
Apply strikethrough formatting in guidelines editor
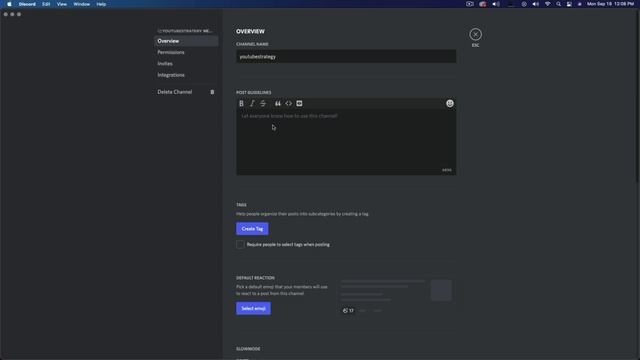coord(263,104)
